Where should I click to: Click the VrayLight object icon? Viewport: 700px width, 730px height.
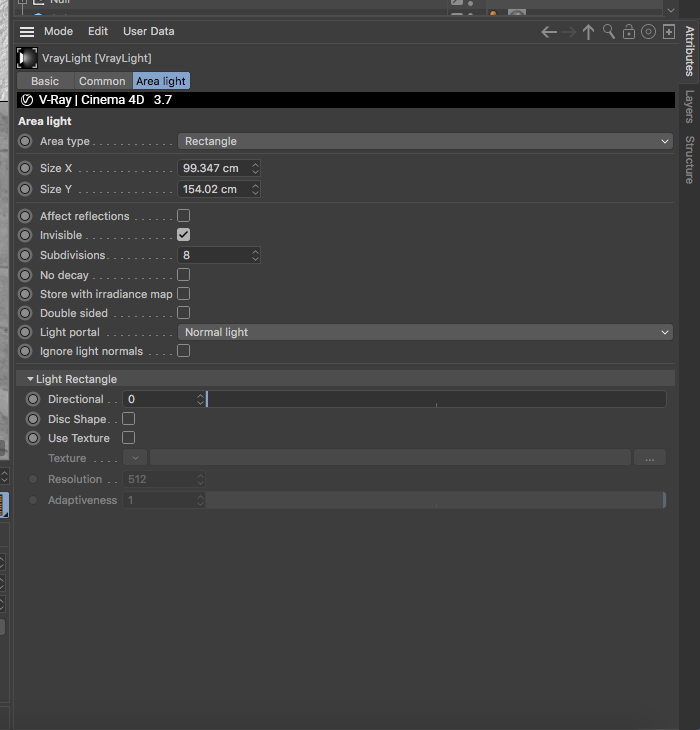[x=27, y=58]
